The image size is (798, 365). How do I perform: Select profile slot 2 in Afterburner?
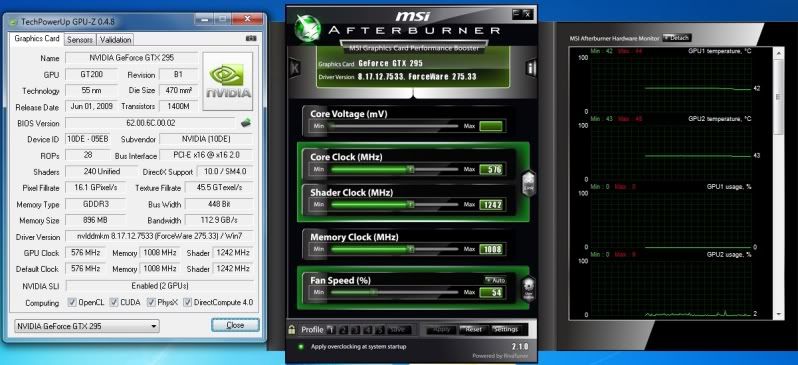344,329
